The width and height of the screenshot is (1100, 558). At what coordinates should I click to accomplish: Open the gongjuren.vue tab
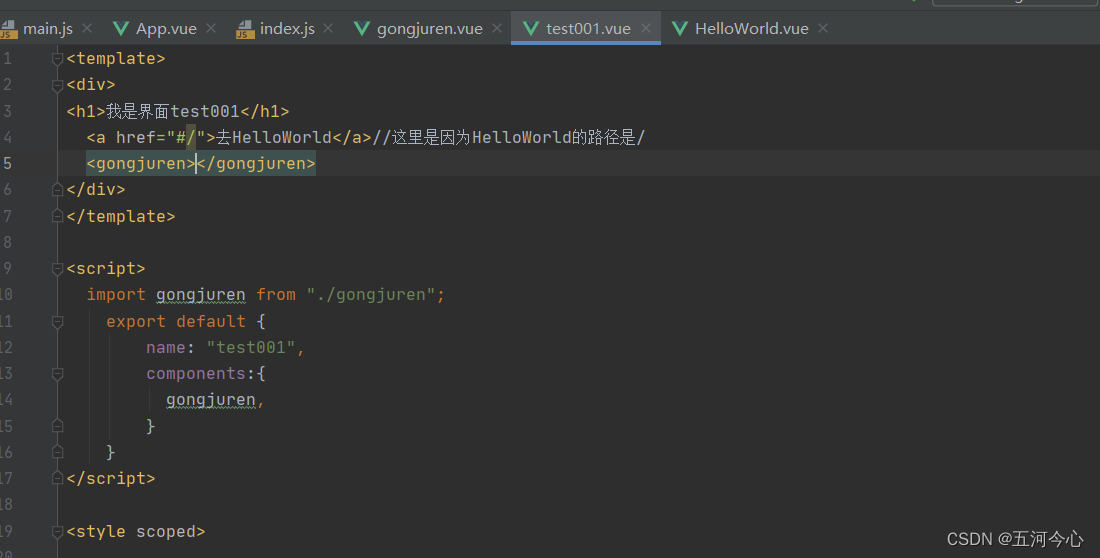pyautogui.click(x=429, y=29)
